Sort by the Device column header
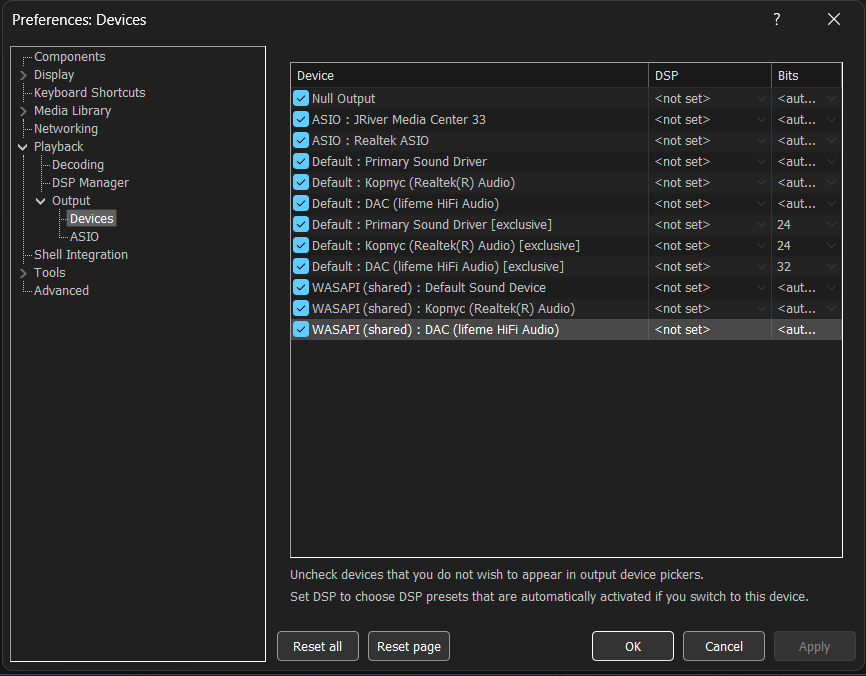866x676 pixels. click(468, 76)
